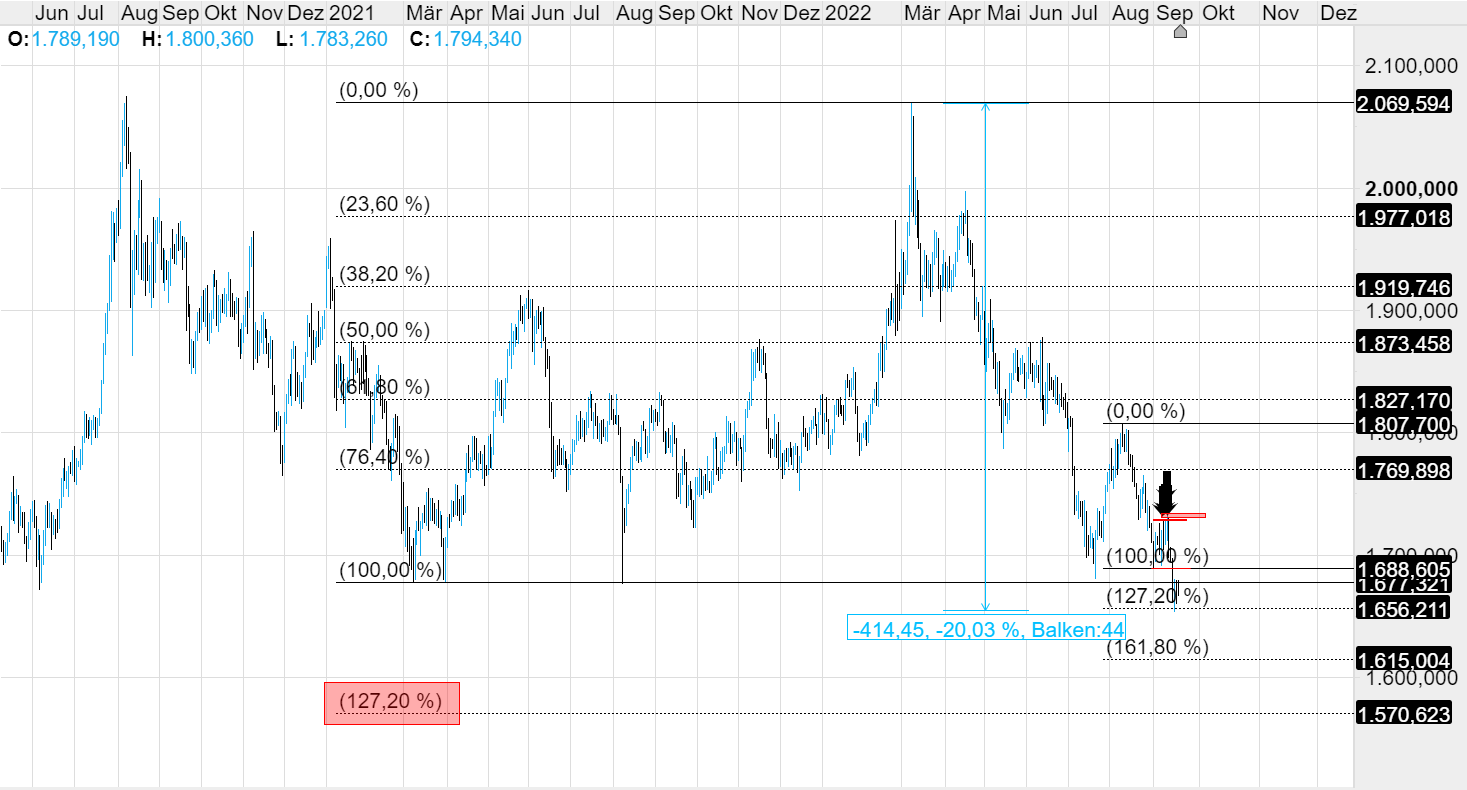Click price label 2.069,594
Screen dimensions: 1467x790
1403,103
